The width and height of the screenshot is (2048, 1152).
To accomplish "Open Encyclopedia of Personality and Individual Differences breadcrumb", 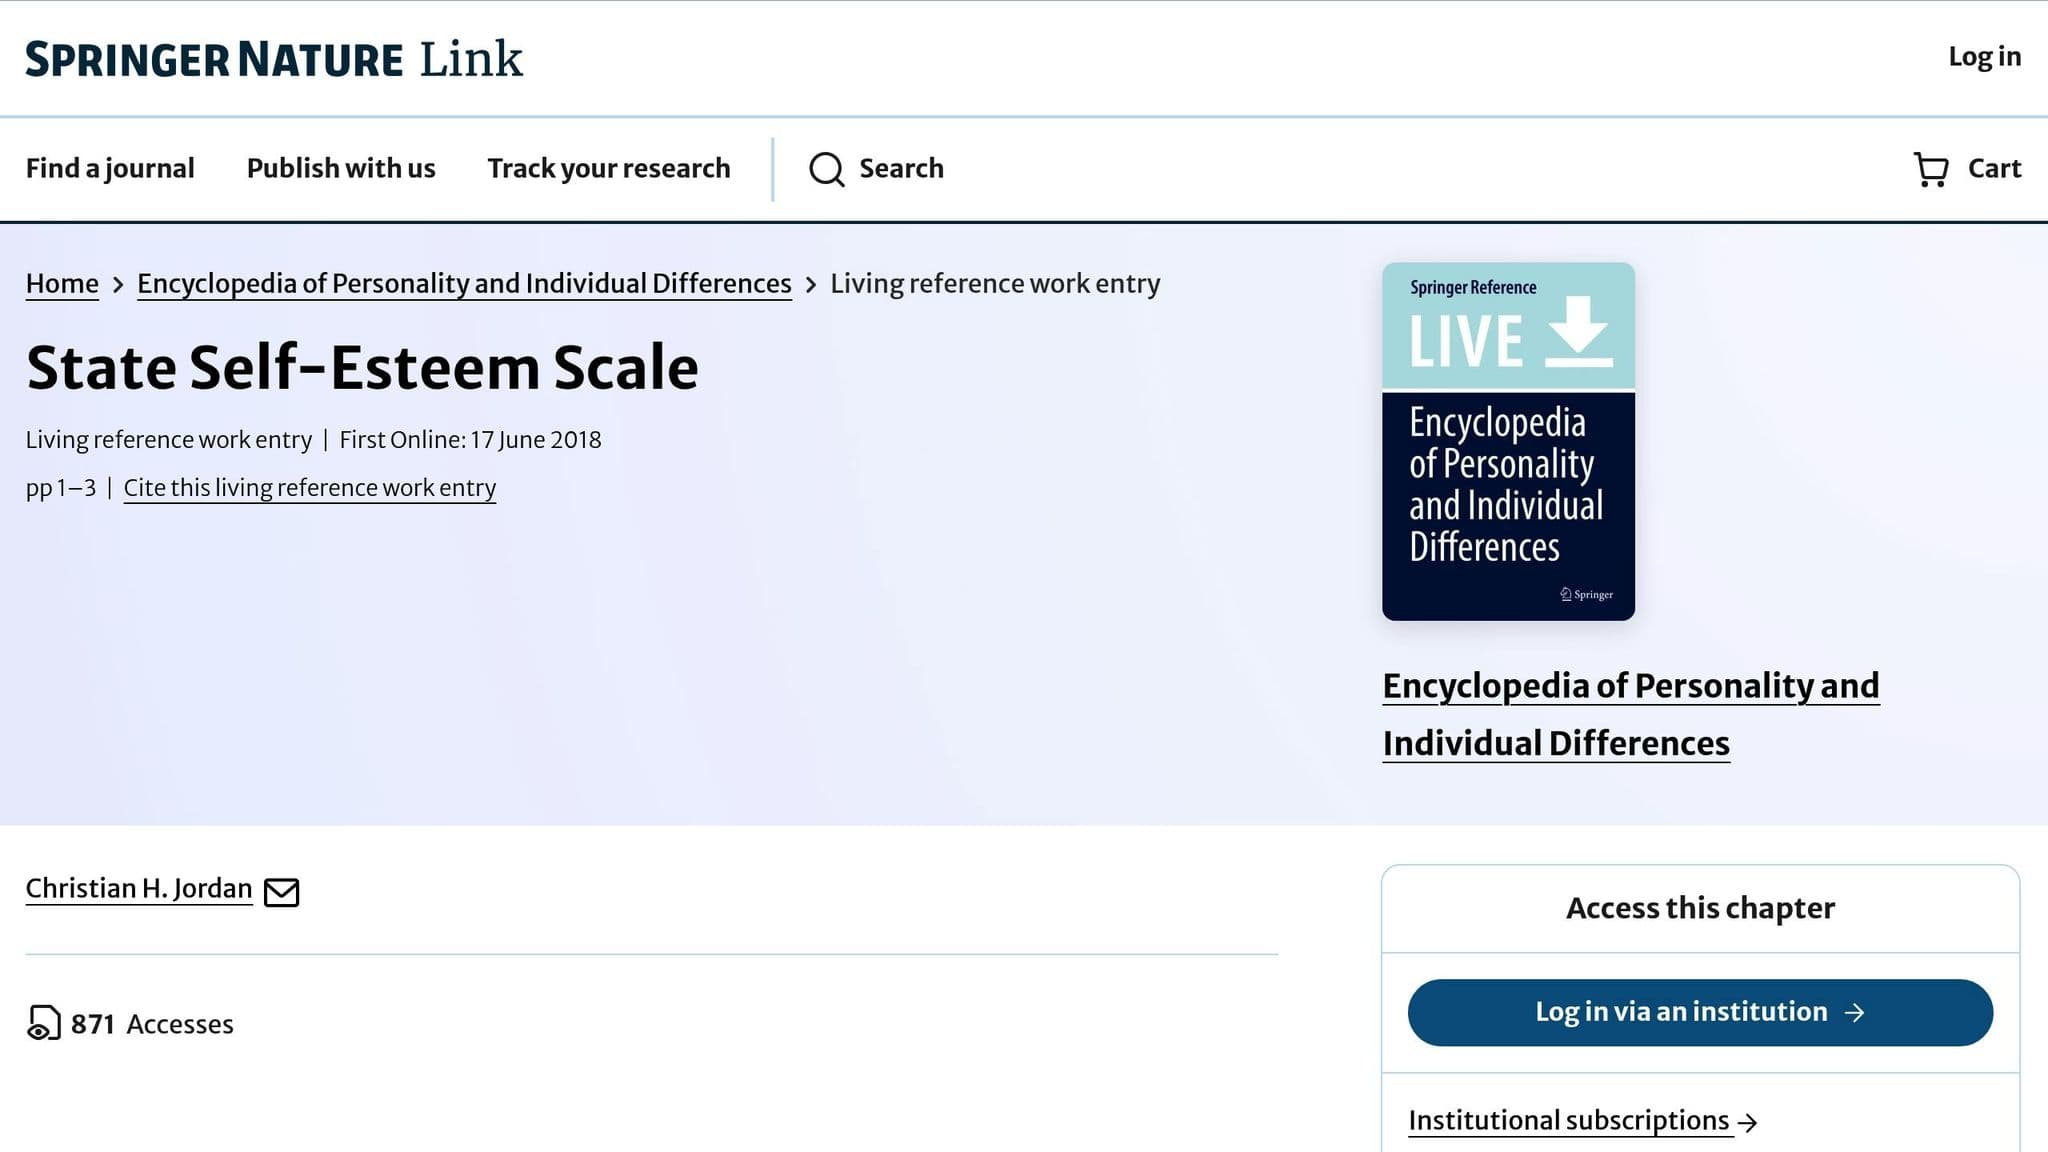I will [x=463, y=284].
